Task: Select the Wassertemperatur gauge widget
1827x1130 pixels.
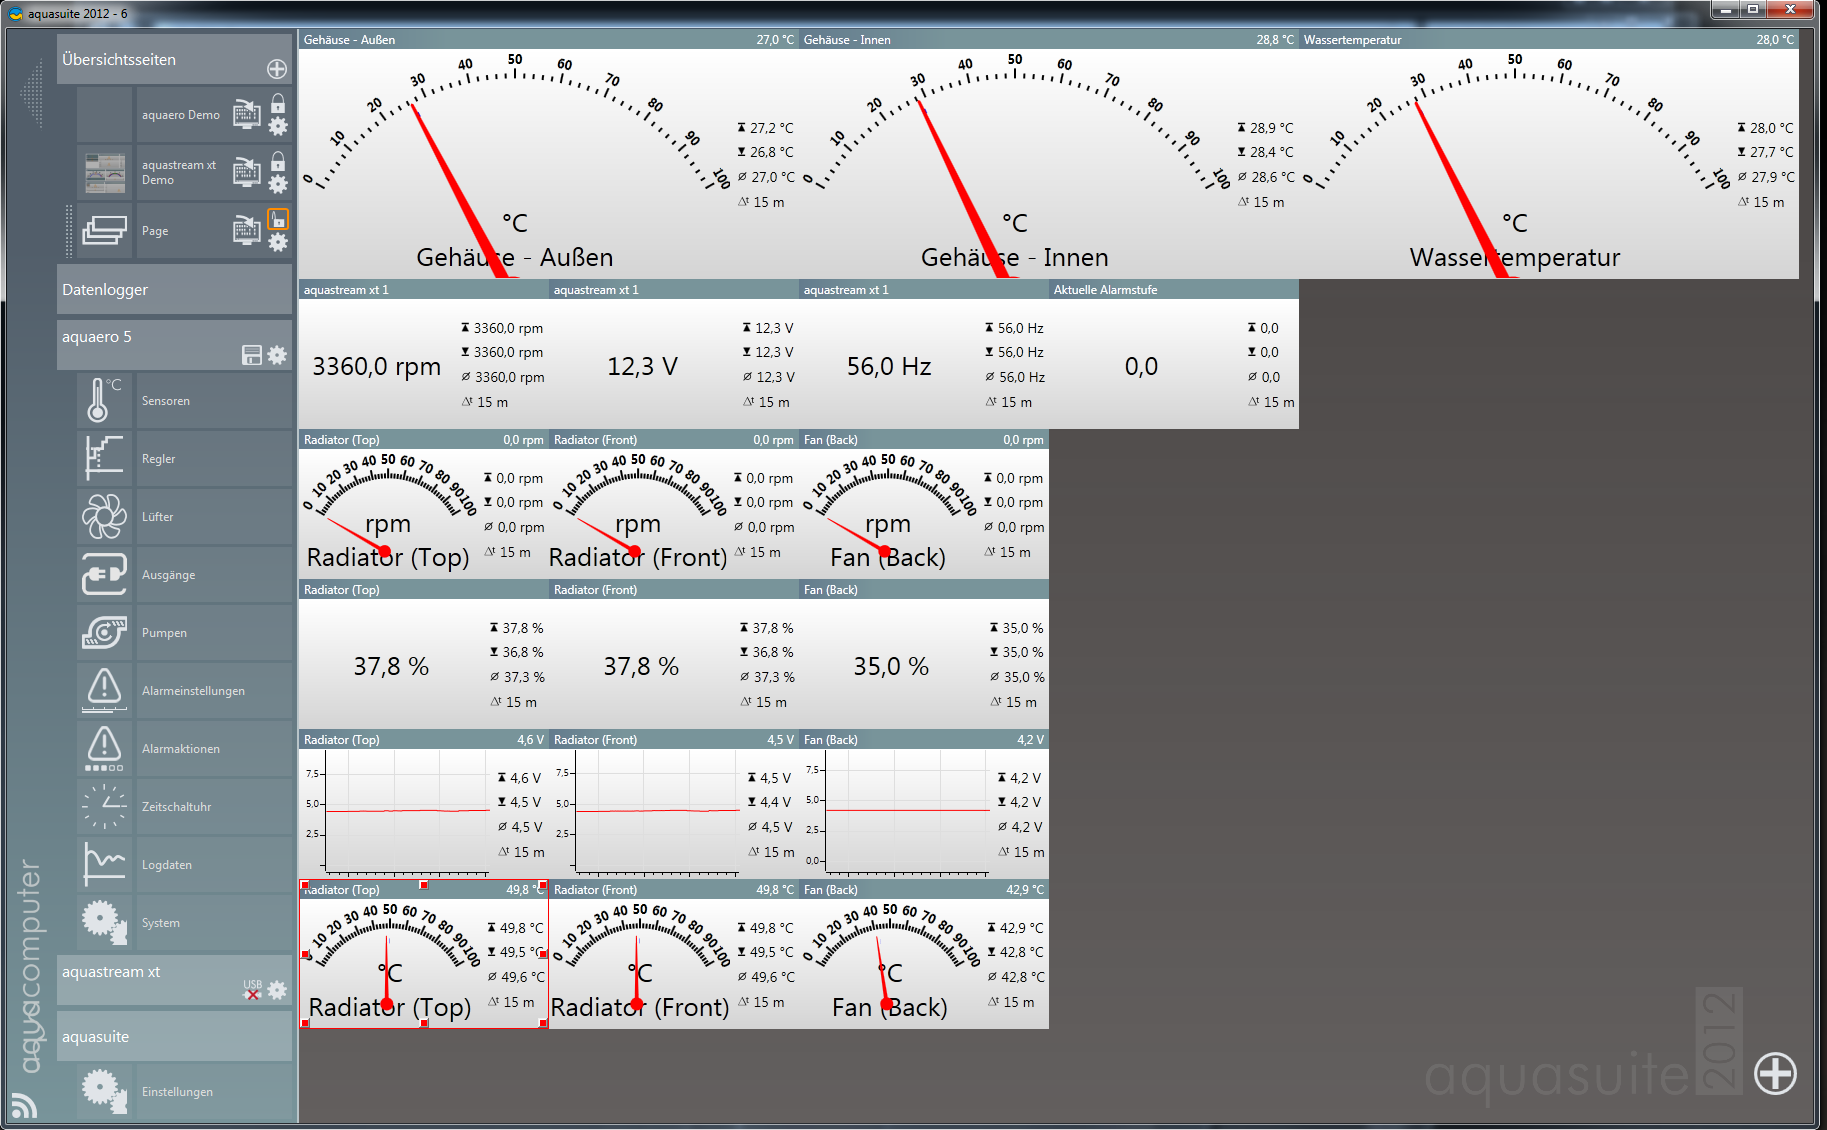Action: click(x=1549, y=154)
